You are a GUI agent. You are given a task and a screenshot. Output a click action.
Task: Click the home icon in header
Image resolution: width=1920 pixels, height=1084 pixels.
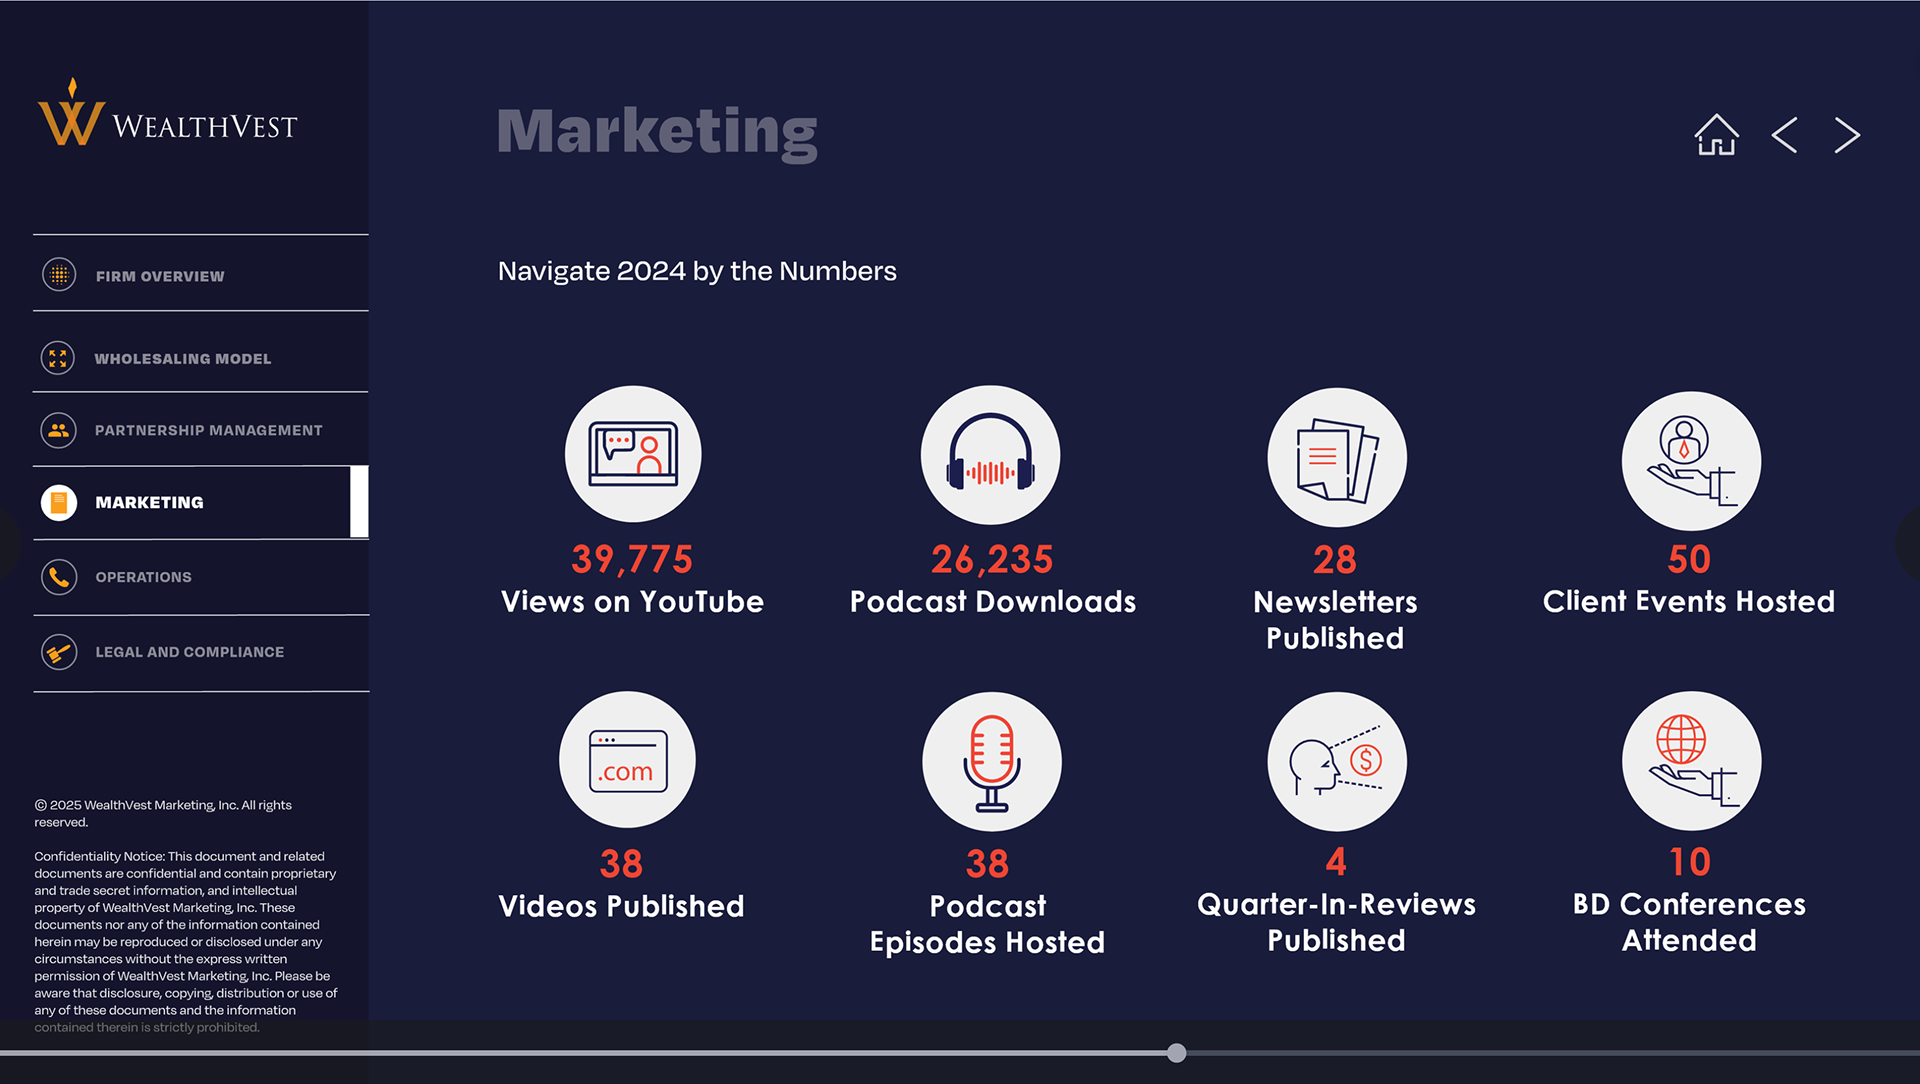pos(1716,134)
